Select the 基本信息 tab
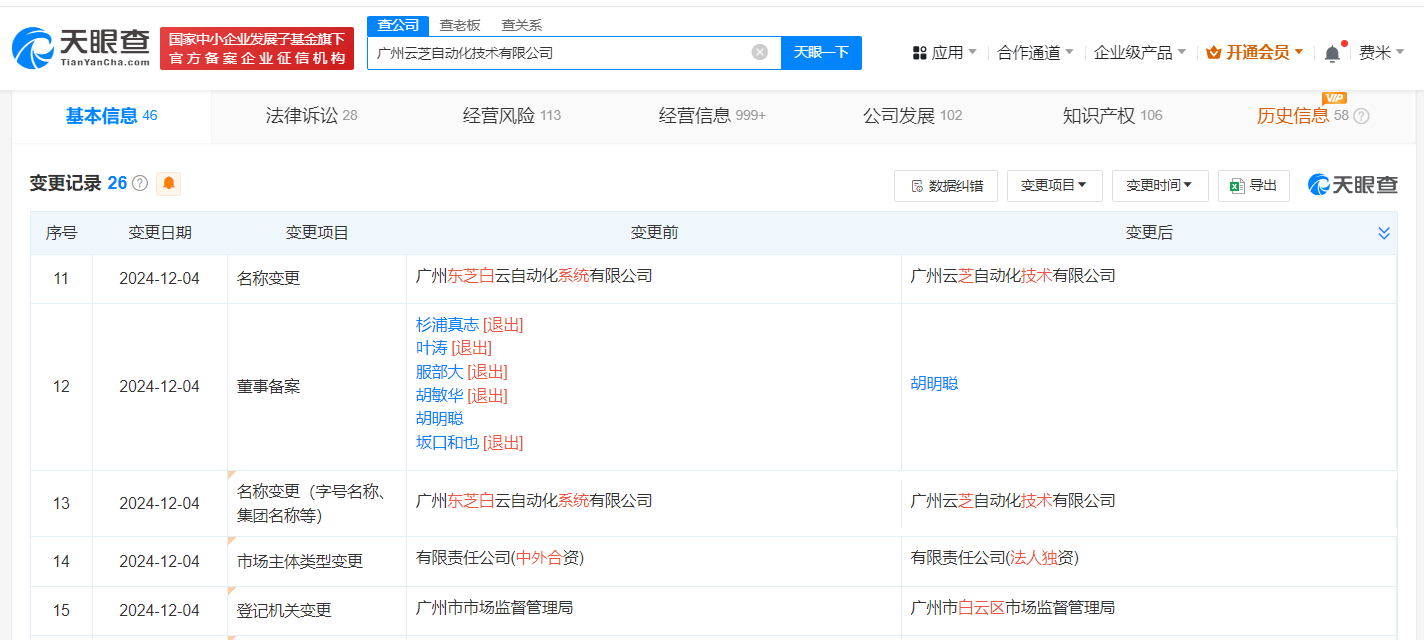The height and width of the screenshot is (640, 1424). point(112,116)
